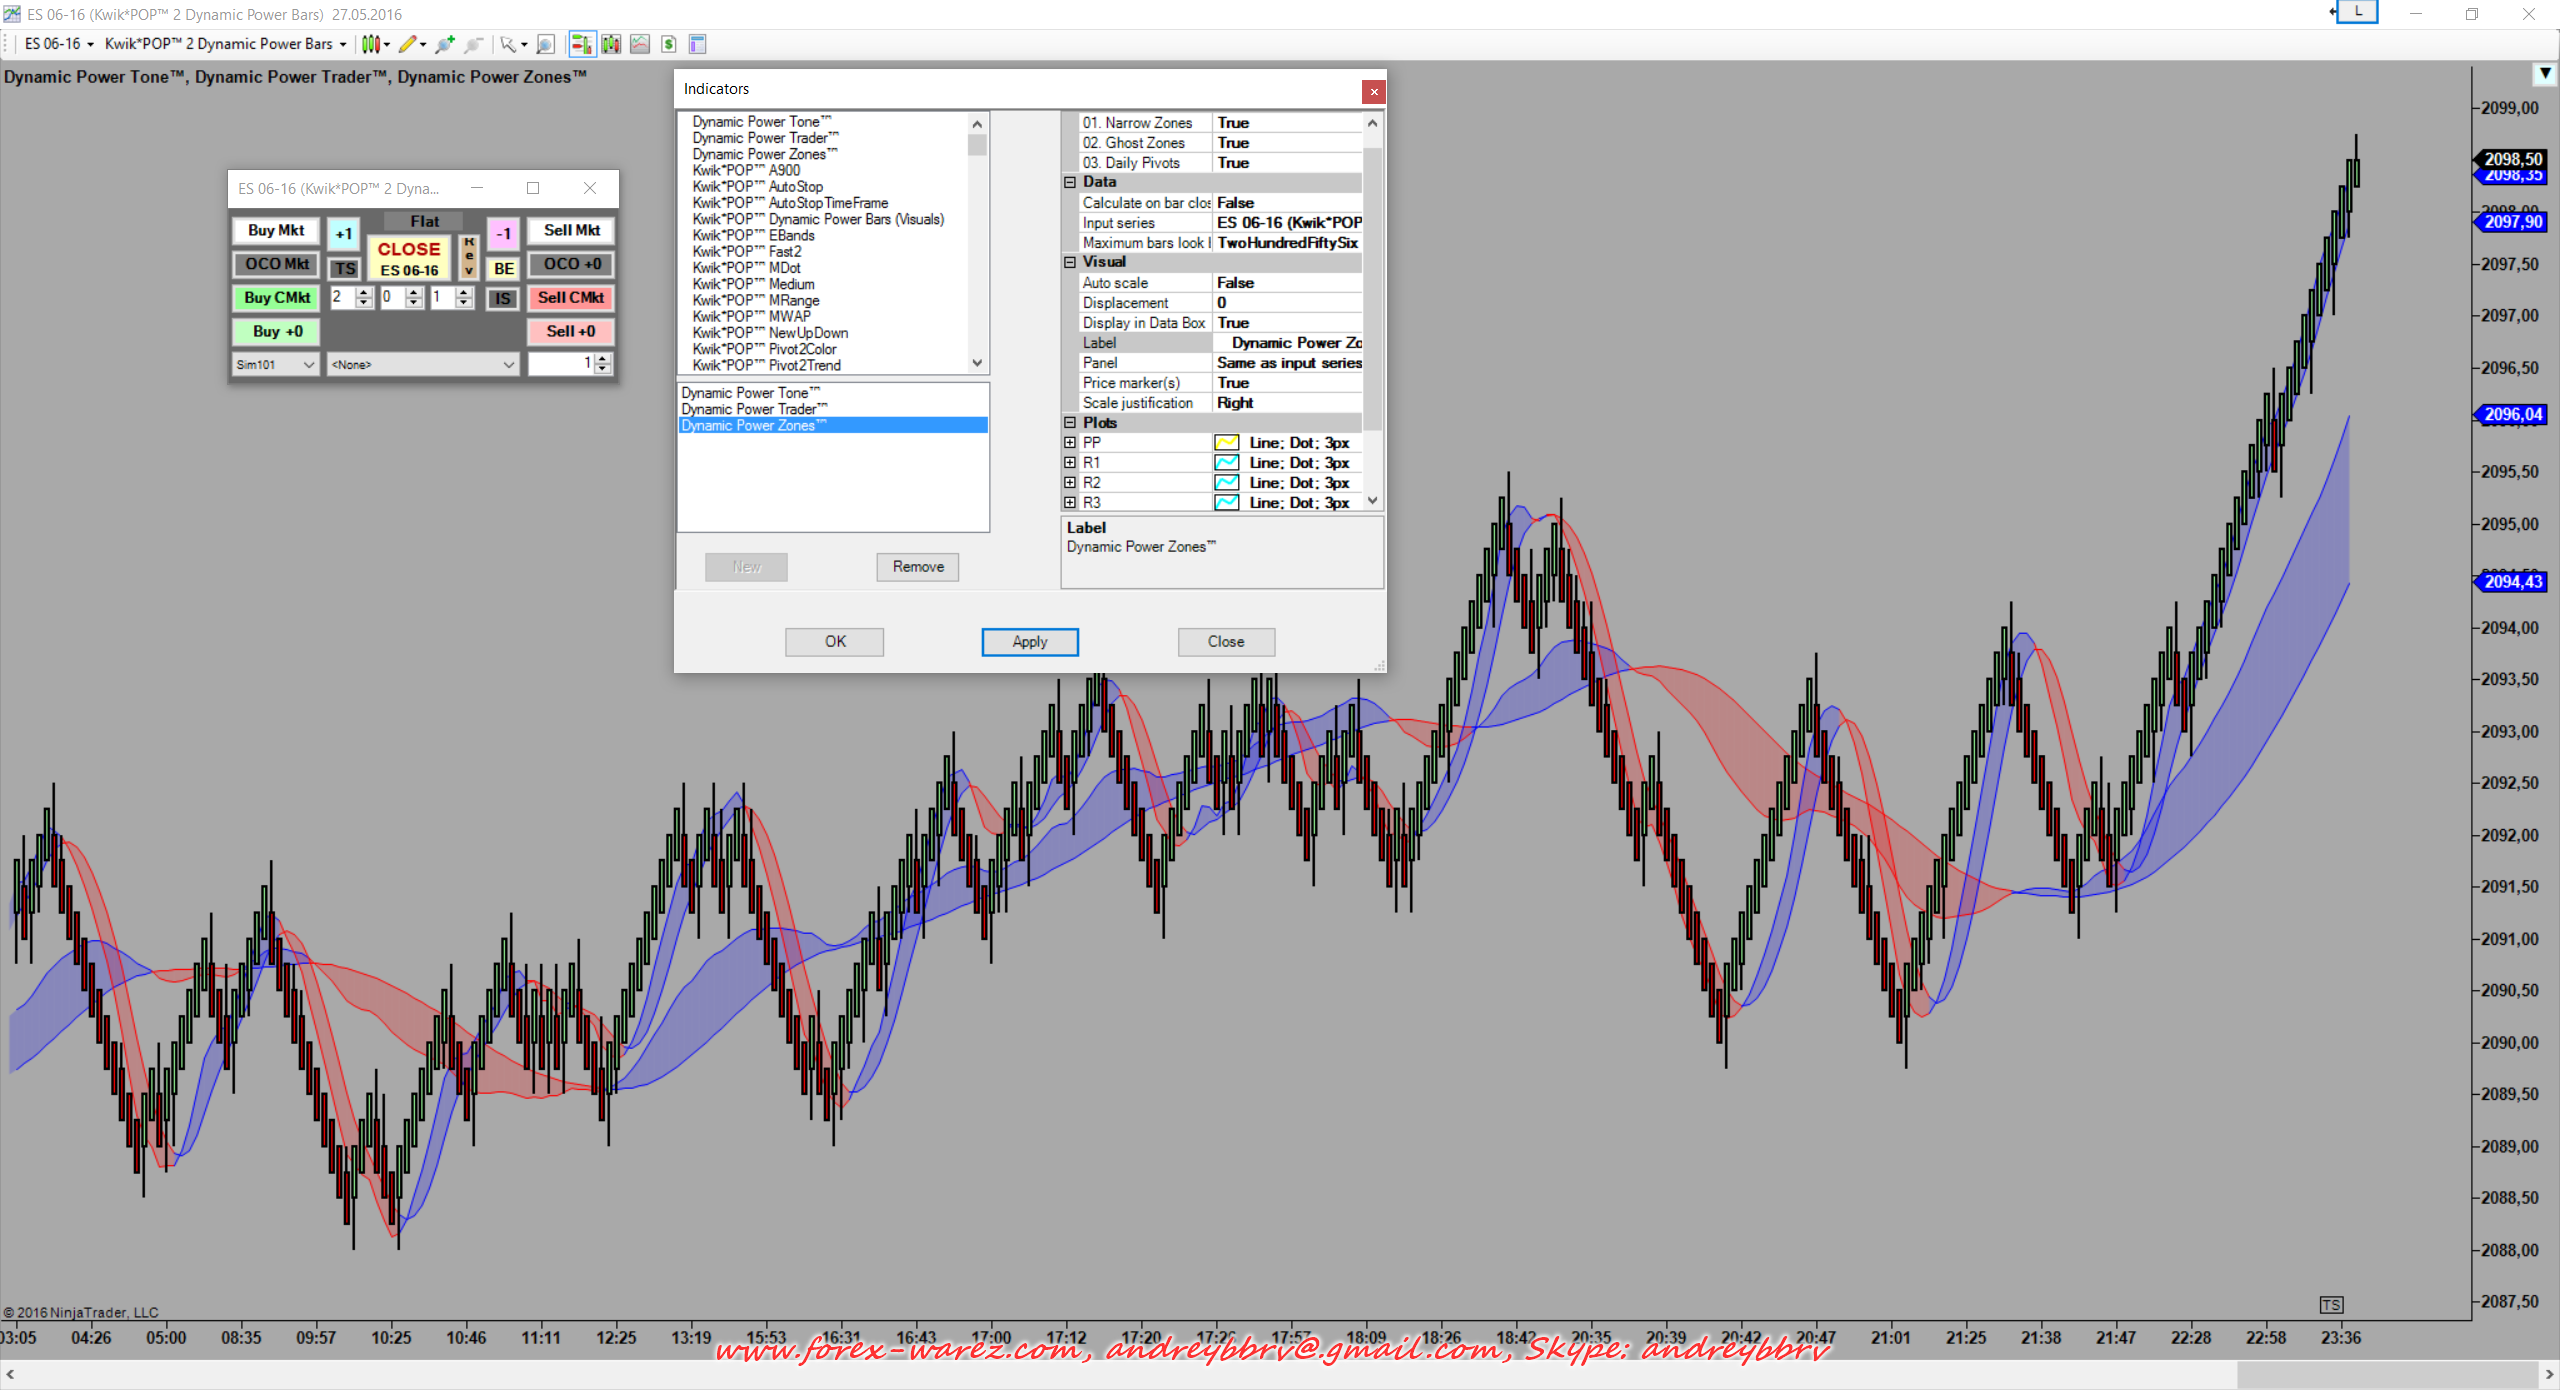The width and height of the screenshot is (2560, 1390).
Task: Click the cursor pointer tool icon
Action: click(x=508, y=44)
